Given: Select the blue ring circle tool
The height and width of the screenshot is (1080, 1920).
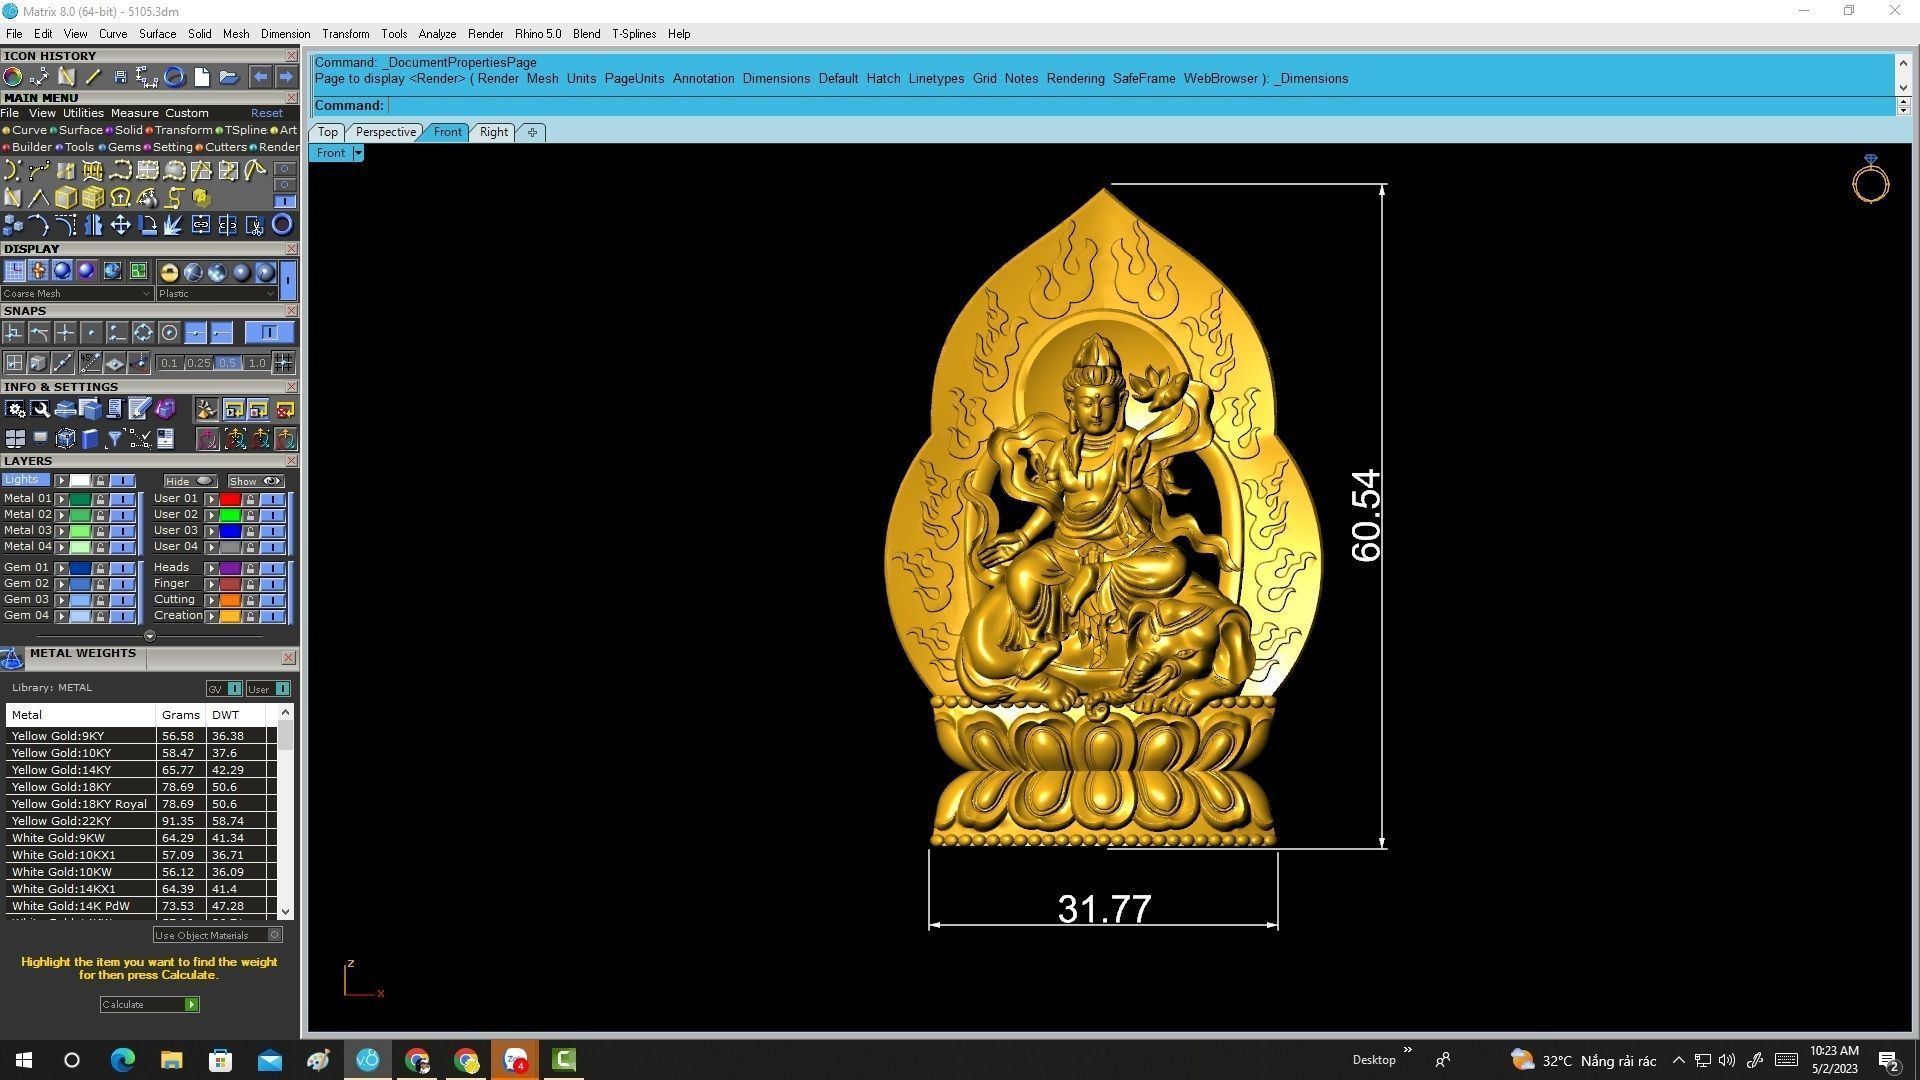Looking at the screenshot, I should pyautogui.click(x=282, y=225).
